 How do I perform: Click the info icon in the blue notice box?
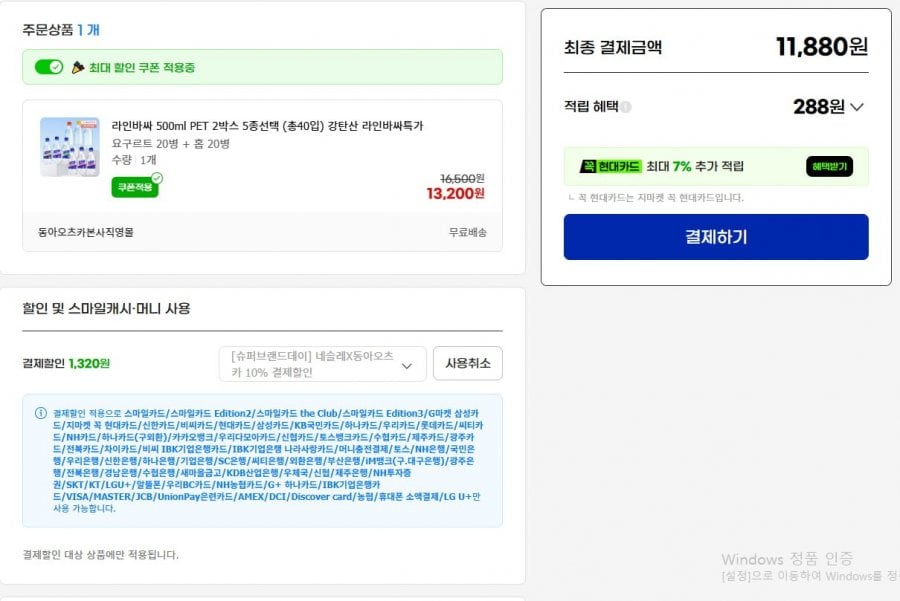click(41, 413)
